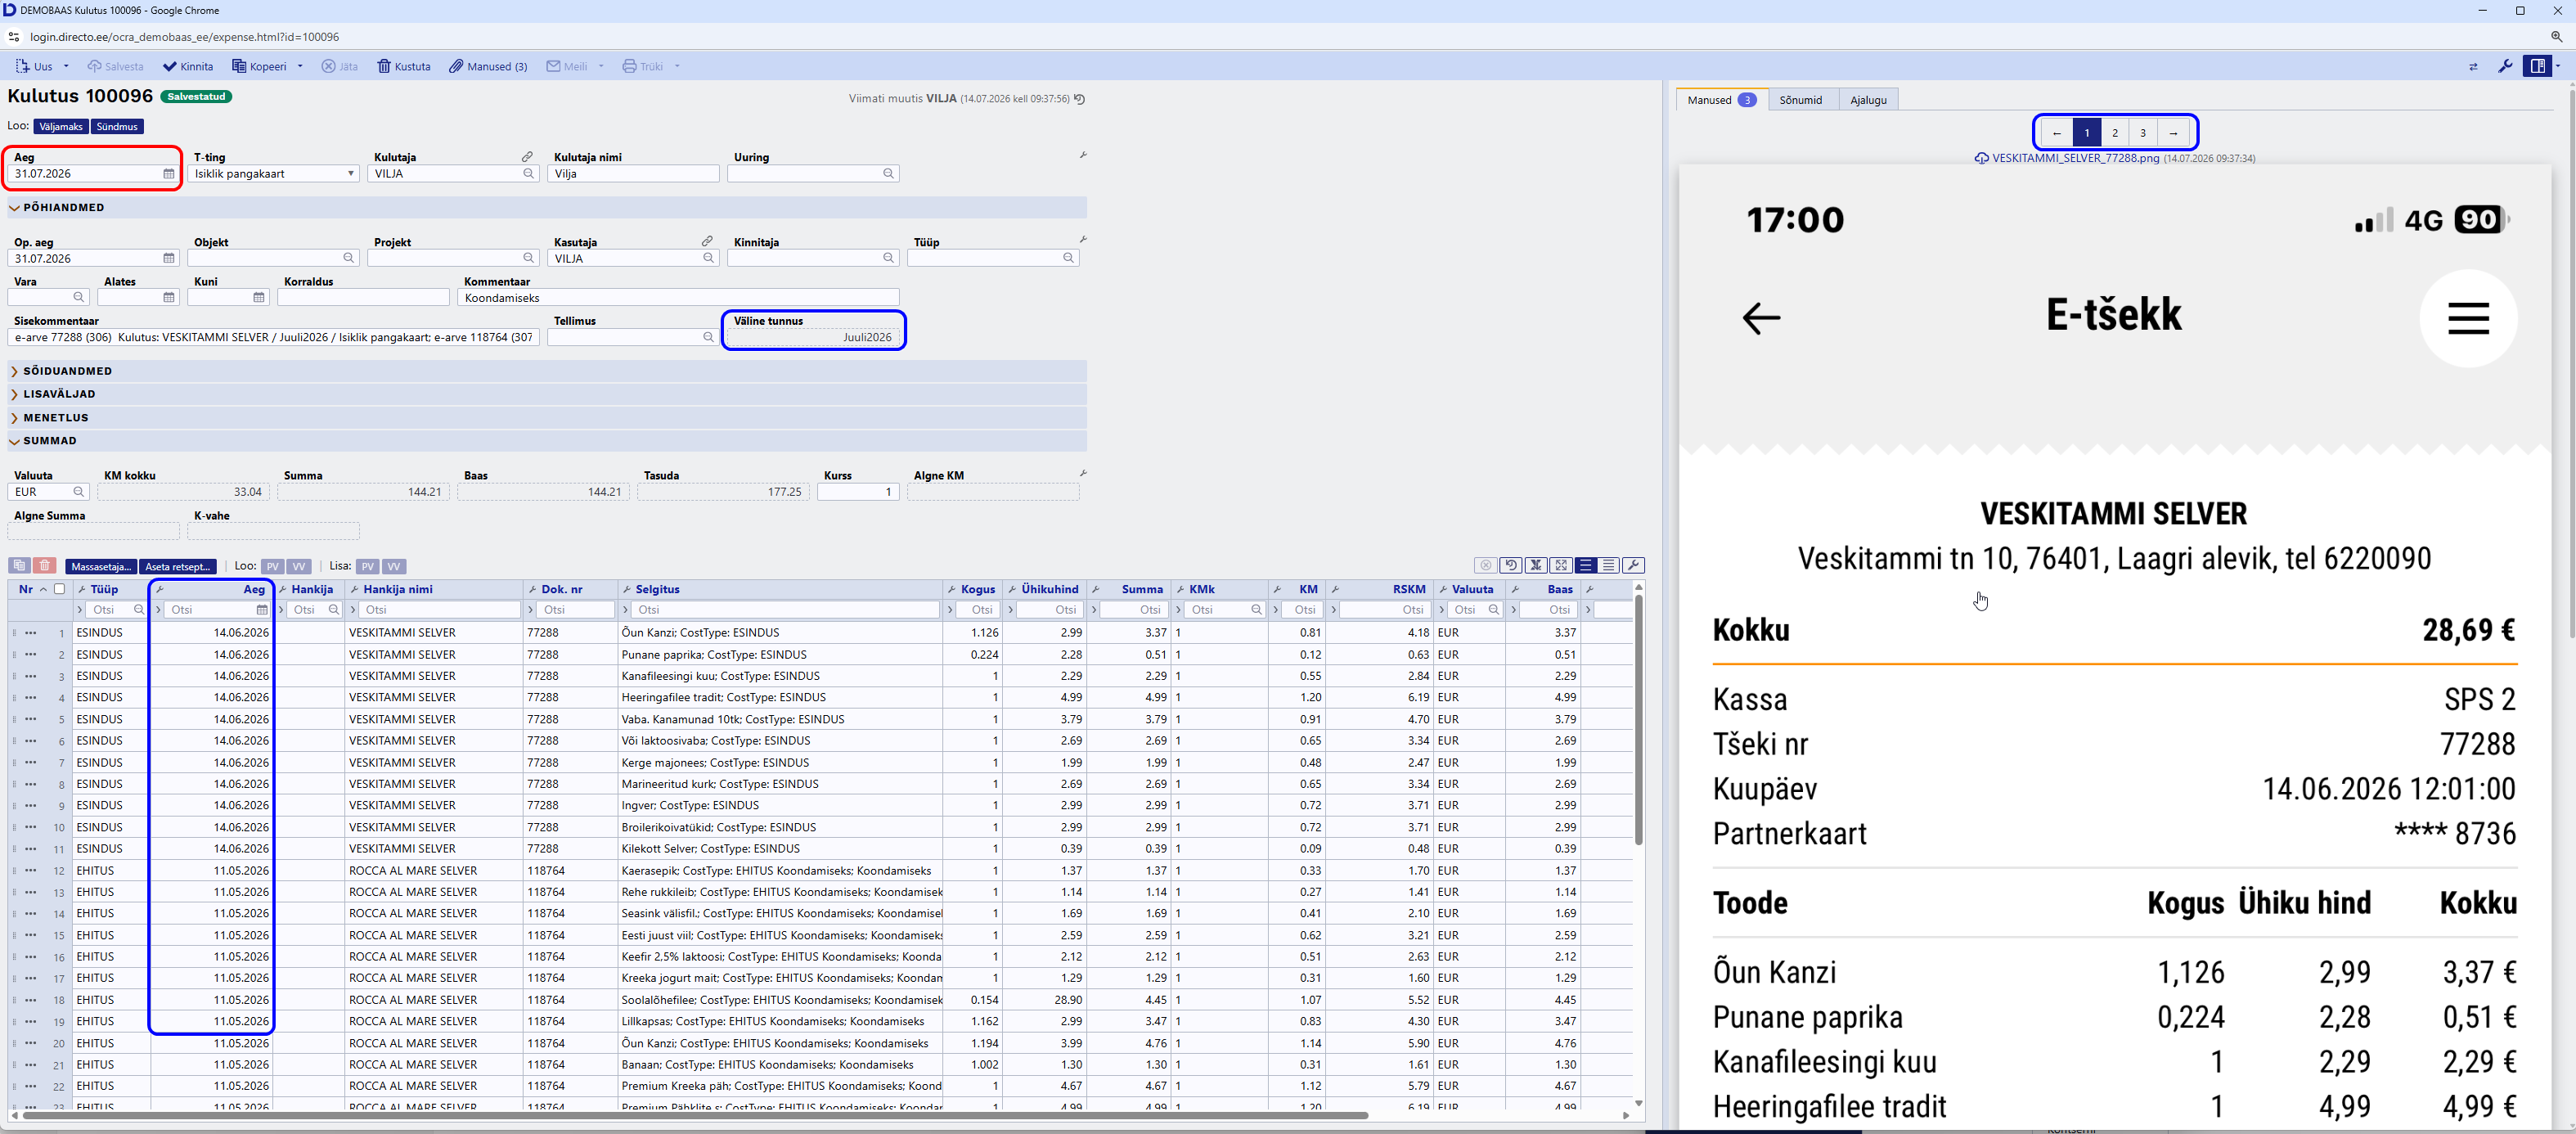Click the Excel export icon above the table
The width and height of the screenshot is (2576, 1134).
pyautogui.click(x=1536, y=566)
